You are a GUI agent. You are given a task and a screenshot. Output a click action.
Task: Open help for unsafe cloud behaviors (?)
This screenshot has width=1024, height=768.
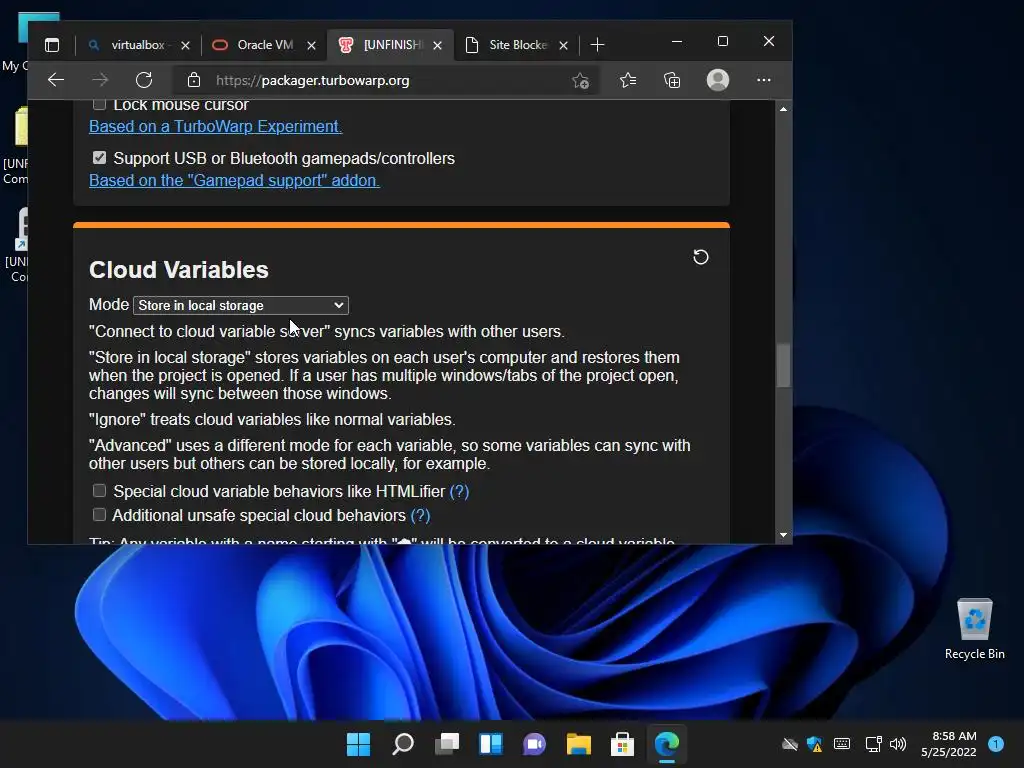click(420, 515)
